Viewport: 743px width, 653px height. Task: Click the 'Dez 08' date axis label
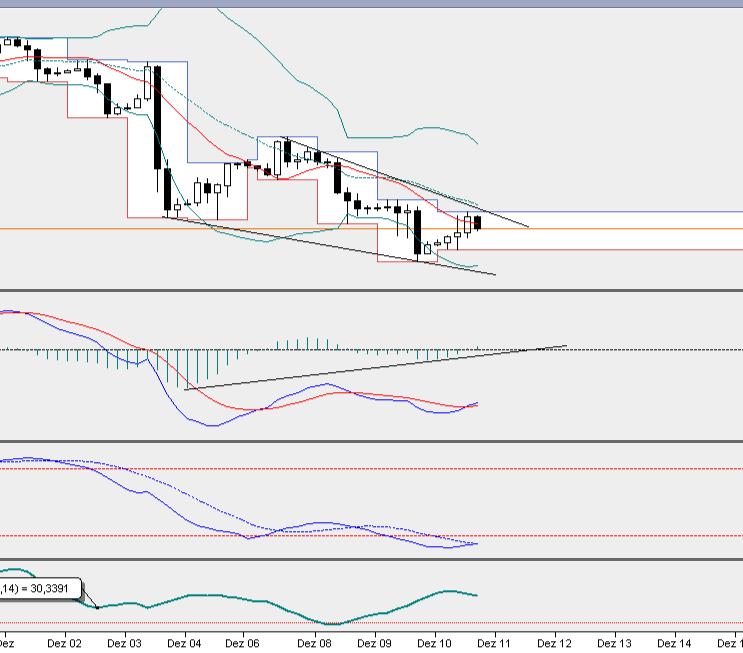pyautogui.click(x=314, y=643)
